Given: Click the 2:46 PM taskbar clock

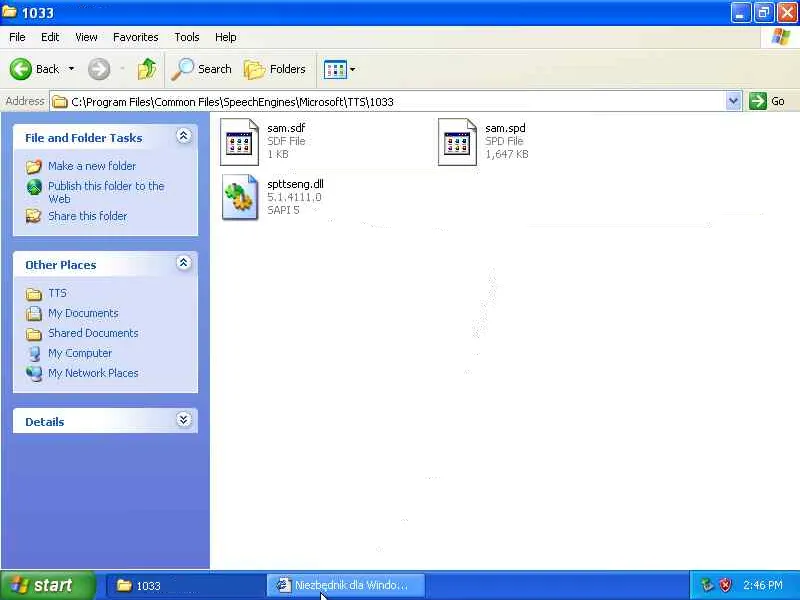Looking at the screenshot, I should [762, 585].
